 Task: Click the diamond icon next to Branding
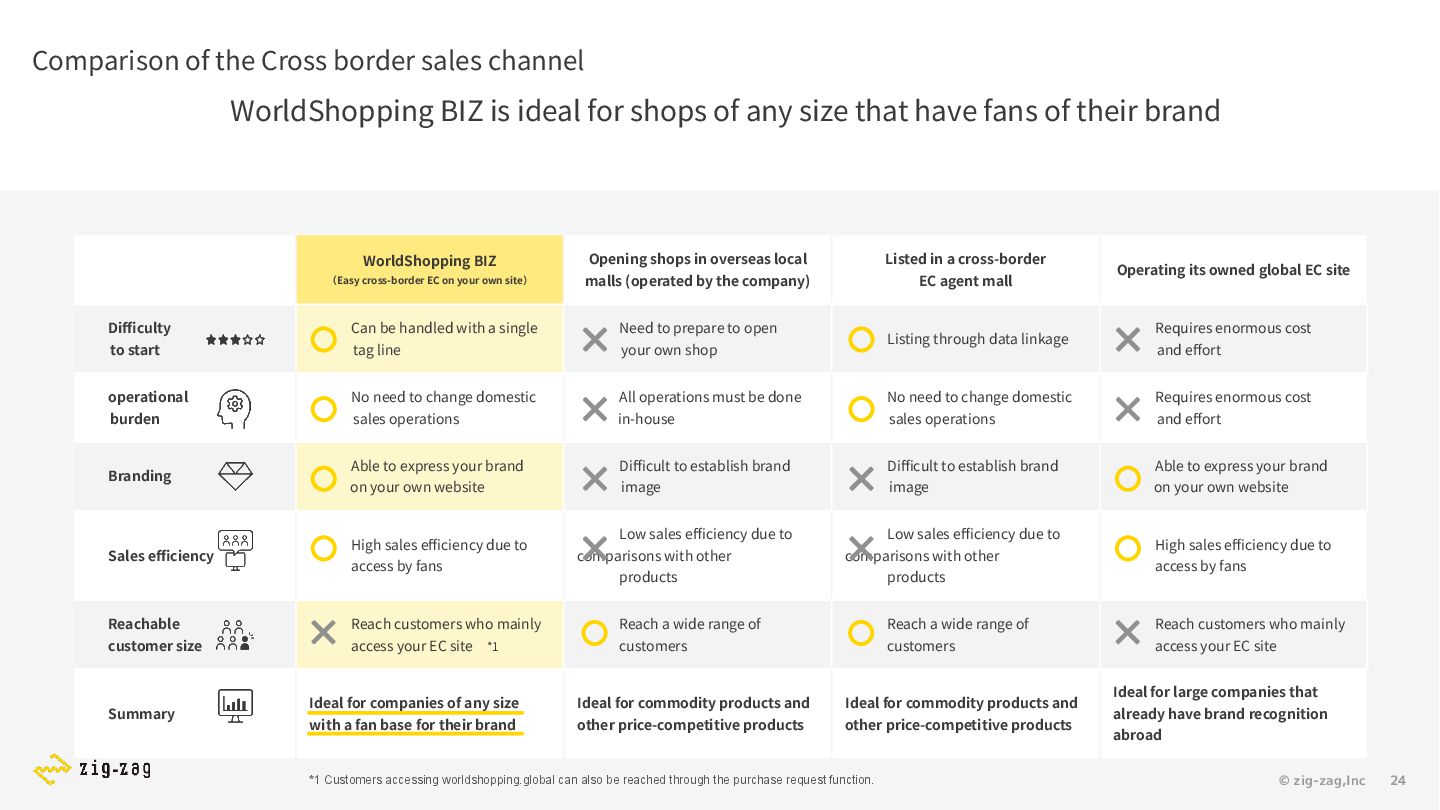pos(235,476)
